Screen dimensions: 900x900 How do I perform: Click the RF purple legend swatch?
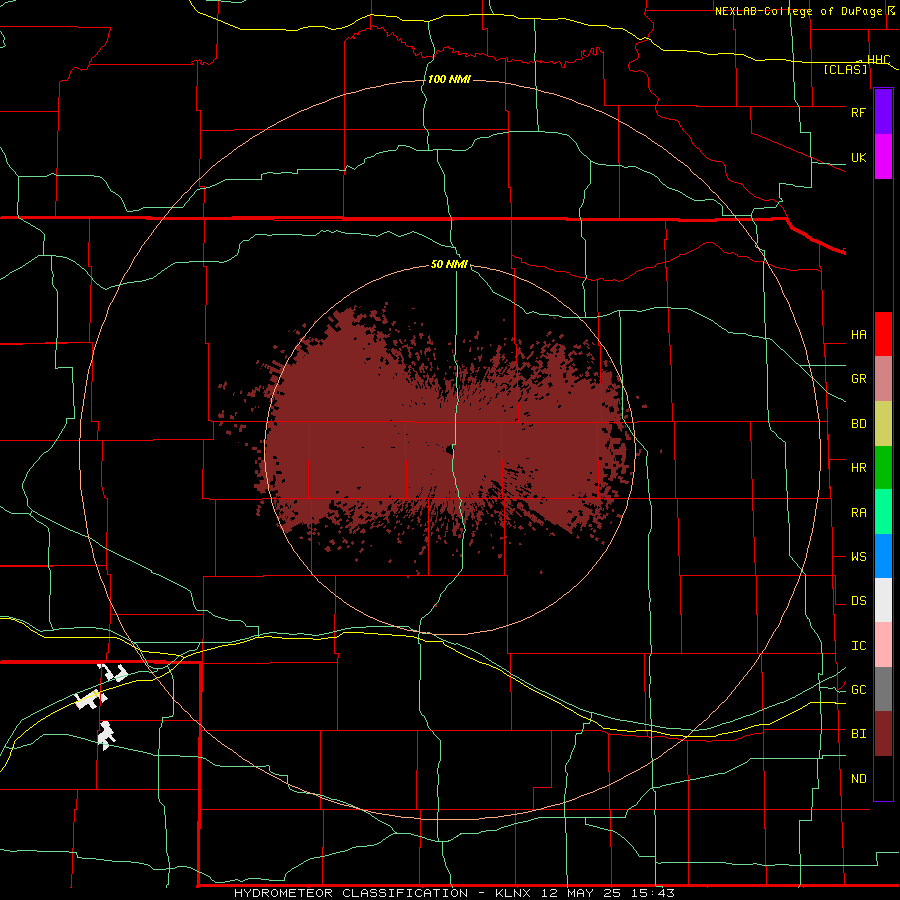coord(883,112)
